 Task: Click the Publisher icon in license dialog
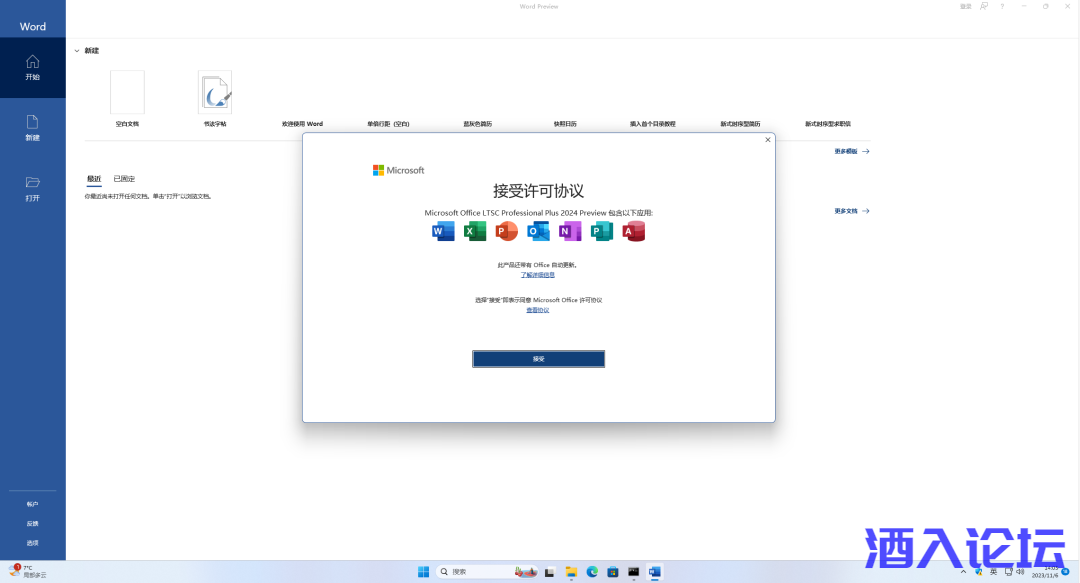click(601, 231)
